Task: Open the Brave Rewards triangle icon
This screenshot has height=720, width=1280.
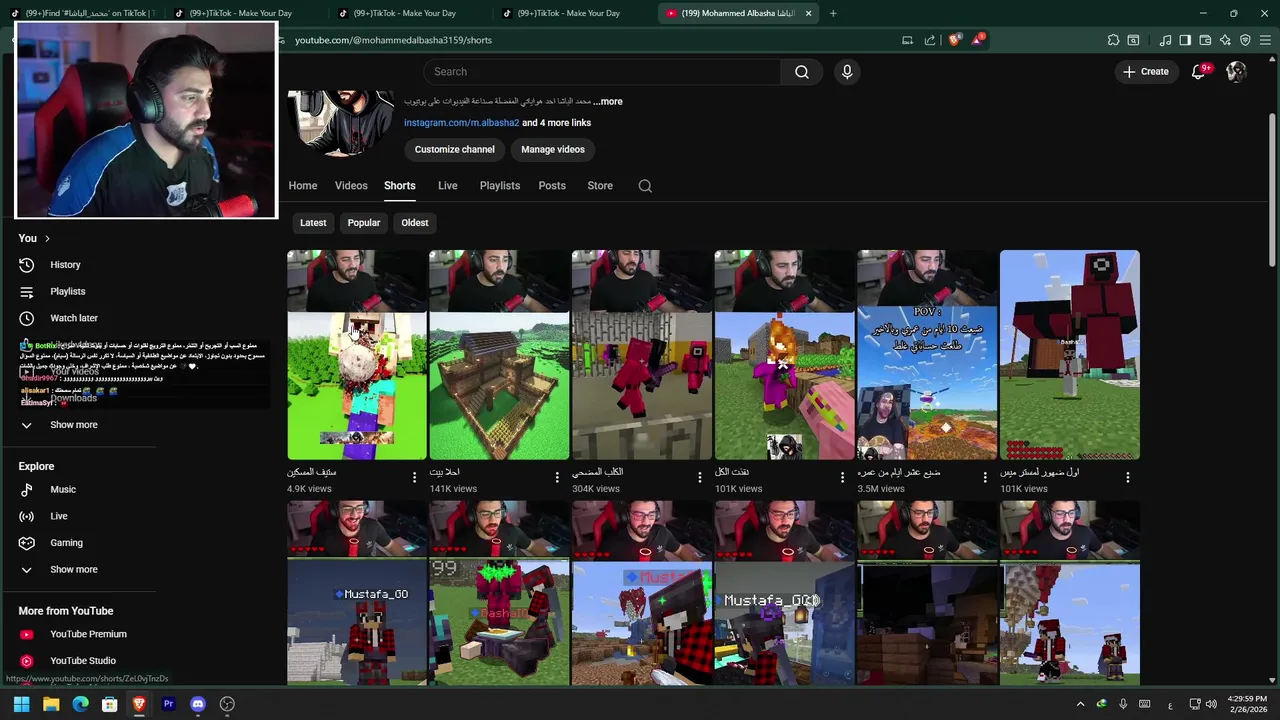Action: point(978,40)
